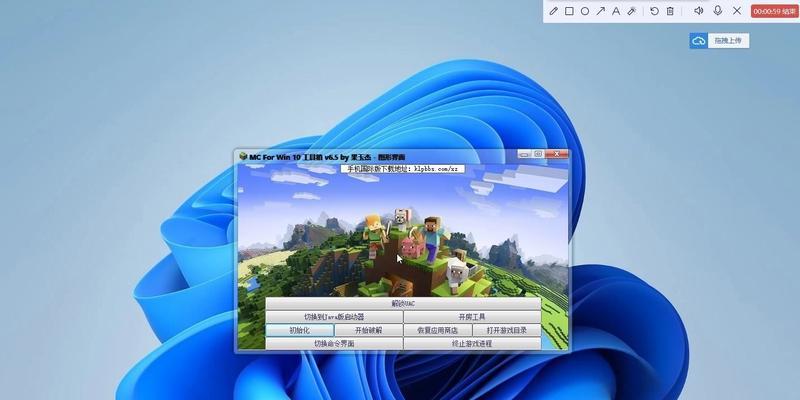Image resolution: width=800 pixels, height=400 pixels.
Task: Close the MC For Win 10 toolbox window
Action: point(556,154)
